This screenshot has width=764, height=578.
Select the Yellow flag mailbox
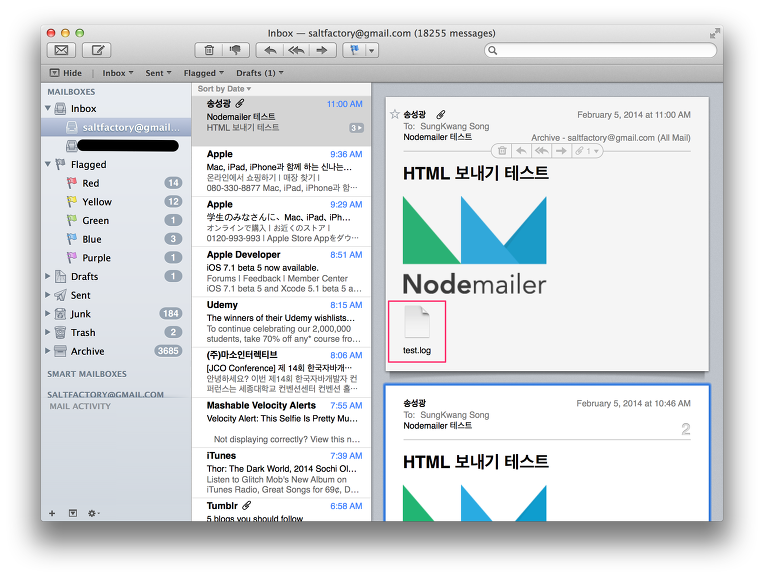(x=116, y=201)
